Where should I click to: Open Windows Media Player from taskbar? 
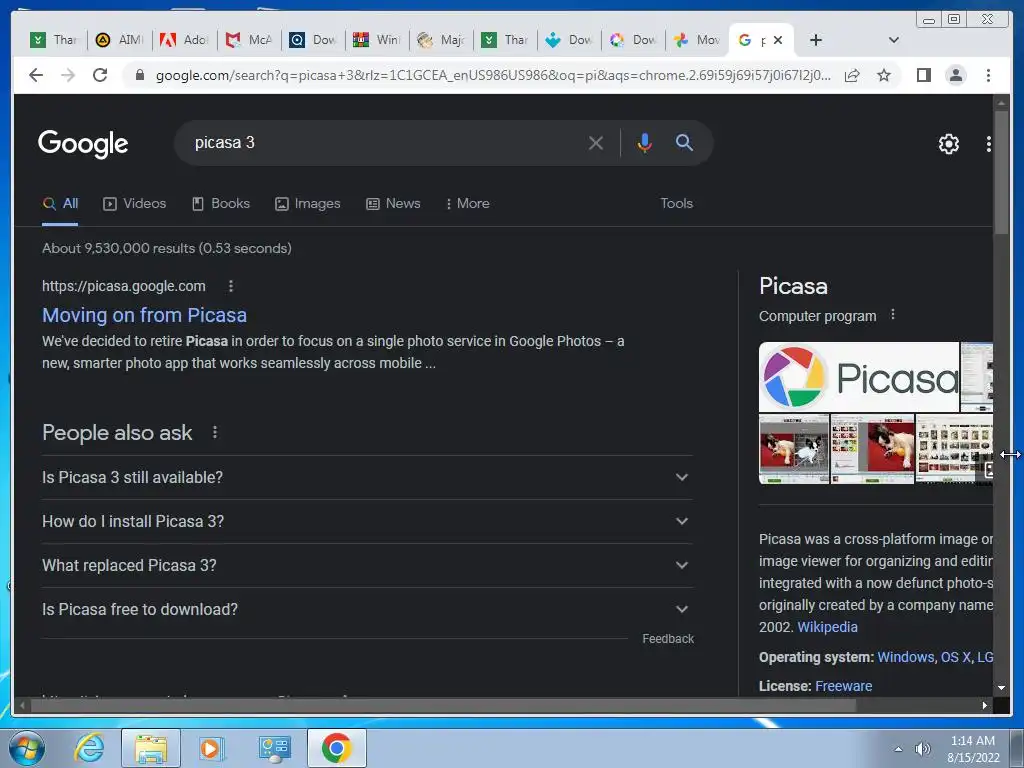[212, 748]
